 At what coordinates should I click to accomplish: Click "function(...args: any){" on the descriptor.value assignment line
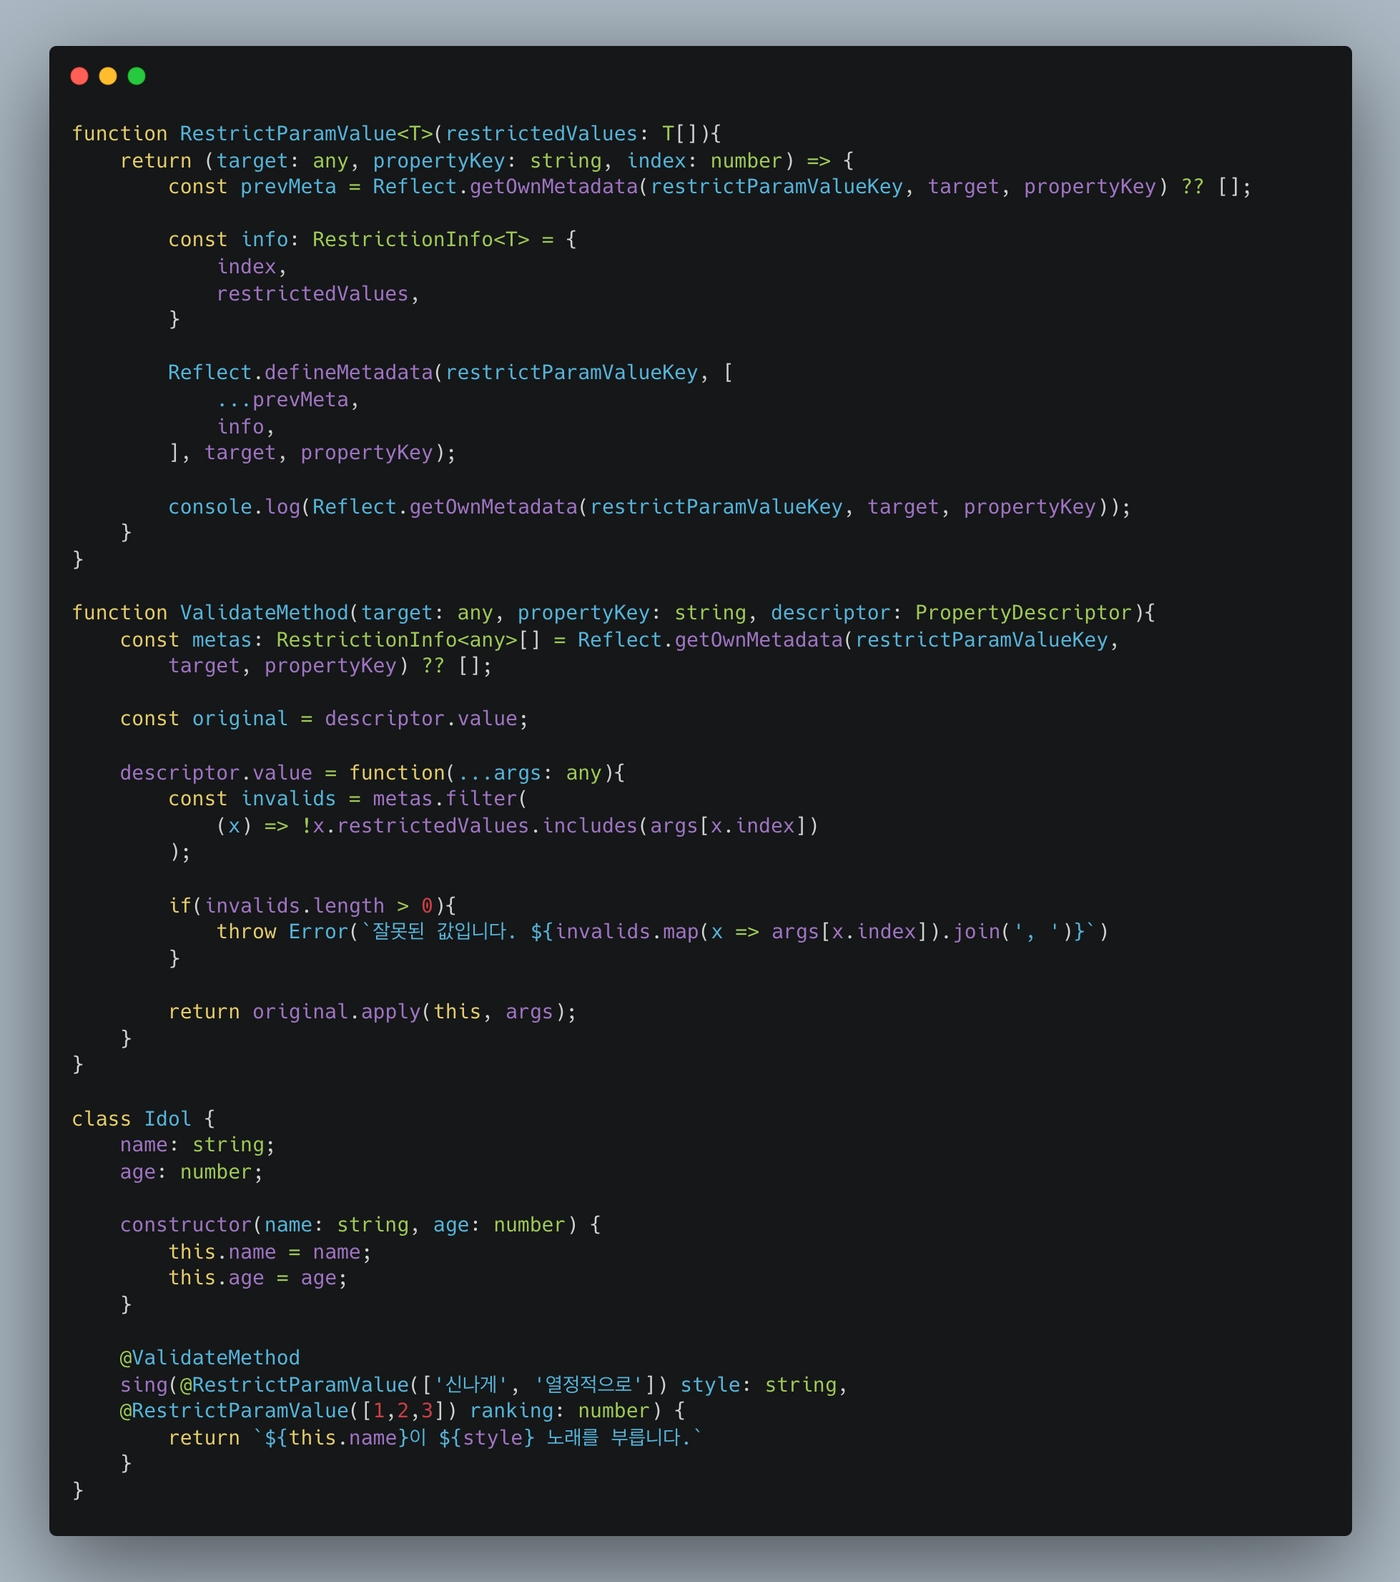click(x=487, y=773)
